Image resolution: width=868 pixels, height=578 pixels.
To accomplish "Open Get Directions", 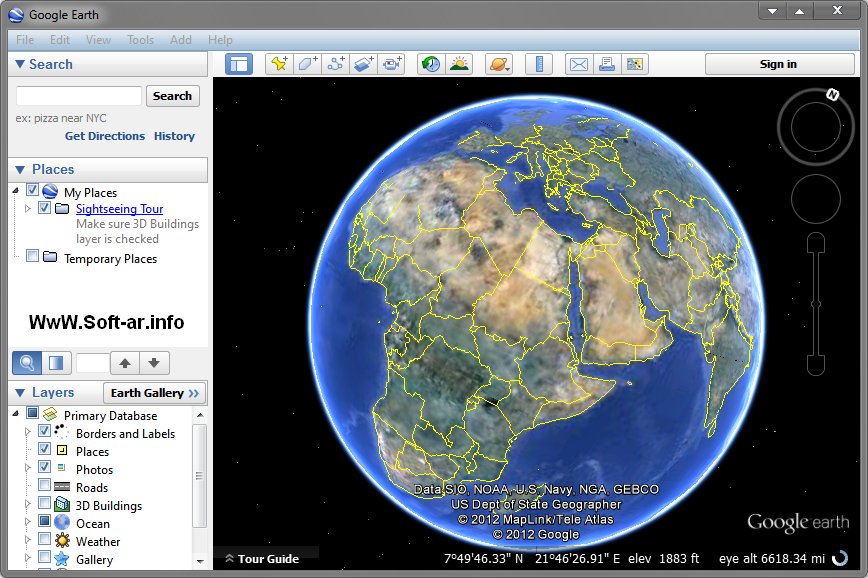I will 104,136.
